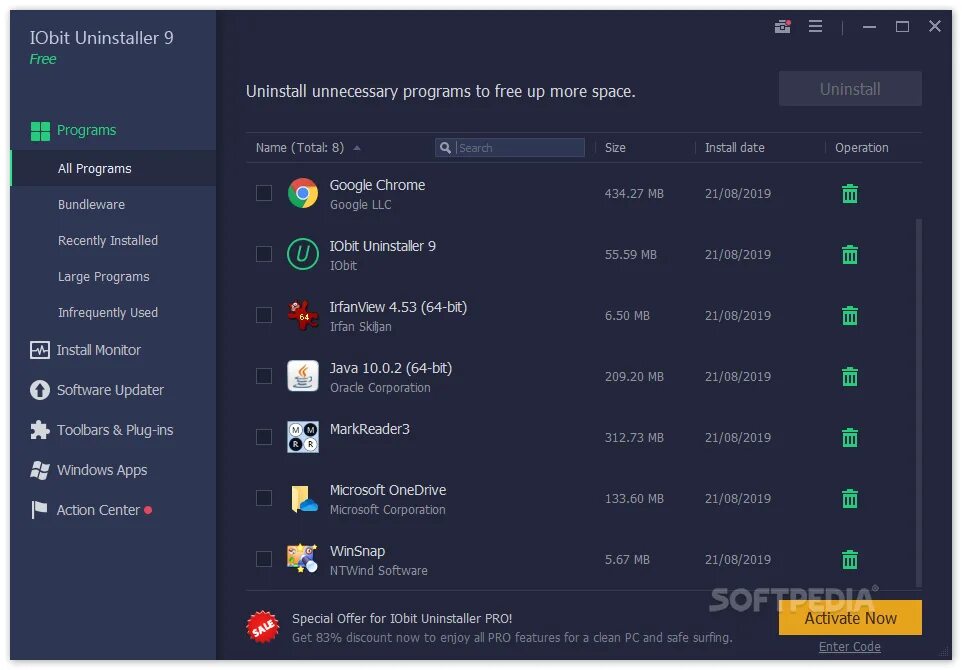Tick the WinSnap checkbox

pos(264,559)
